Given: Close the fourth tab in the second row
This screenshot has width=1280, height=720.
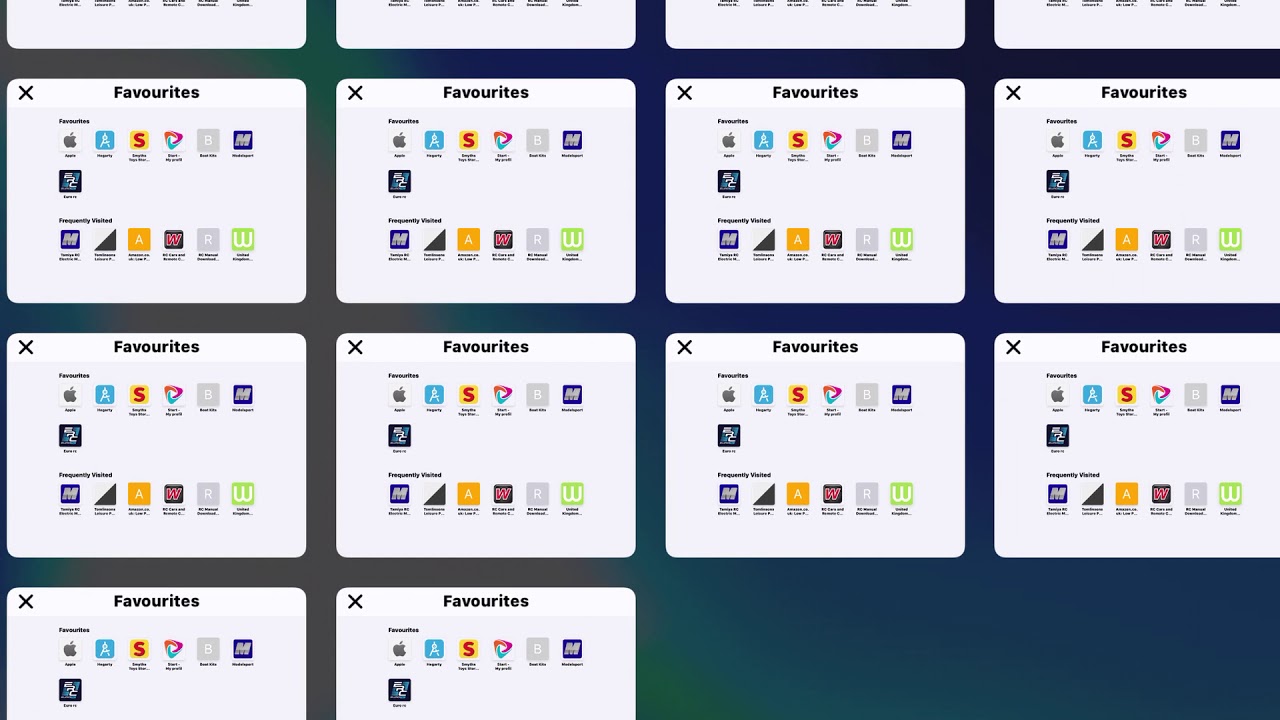Looking at the screenshot, I should (1013, 93).
